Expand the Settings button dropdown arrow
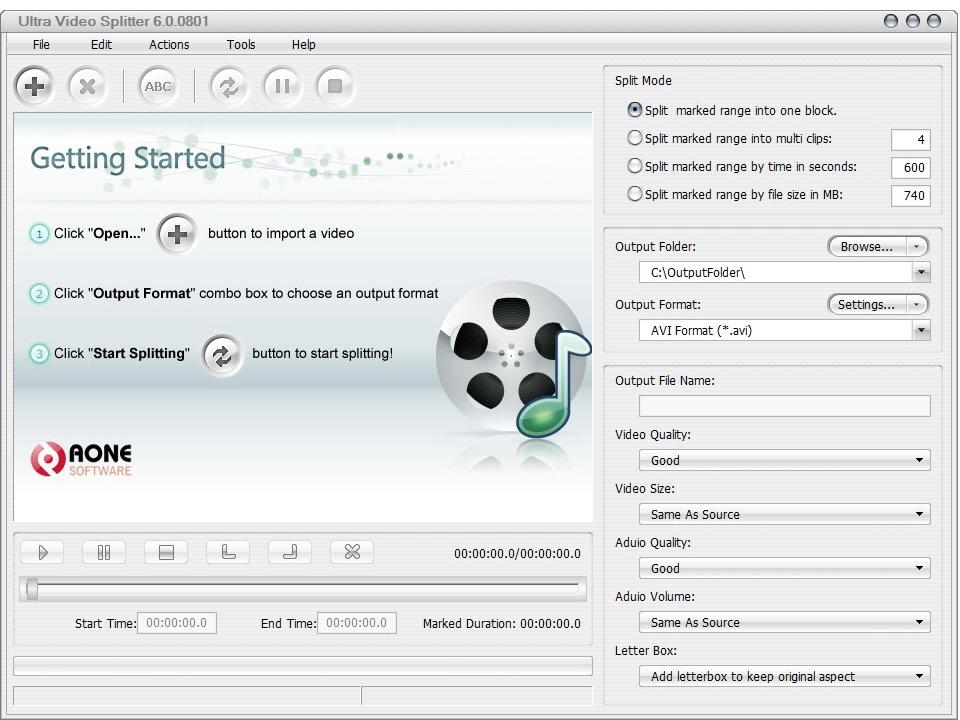Screen dimensions: 960x720 point(917,304)
